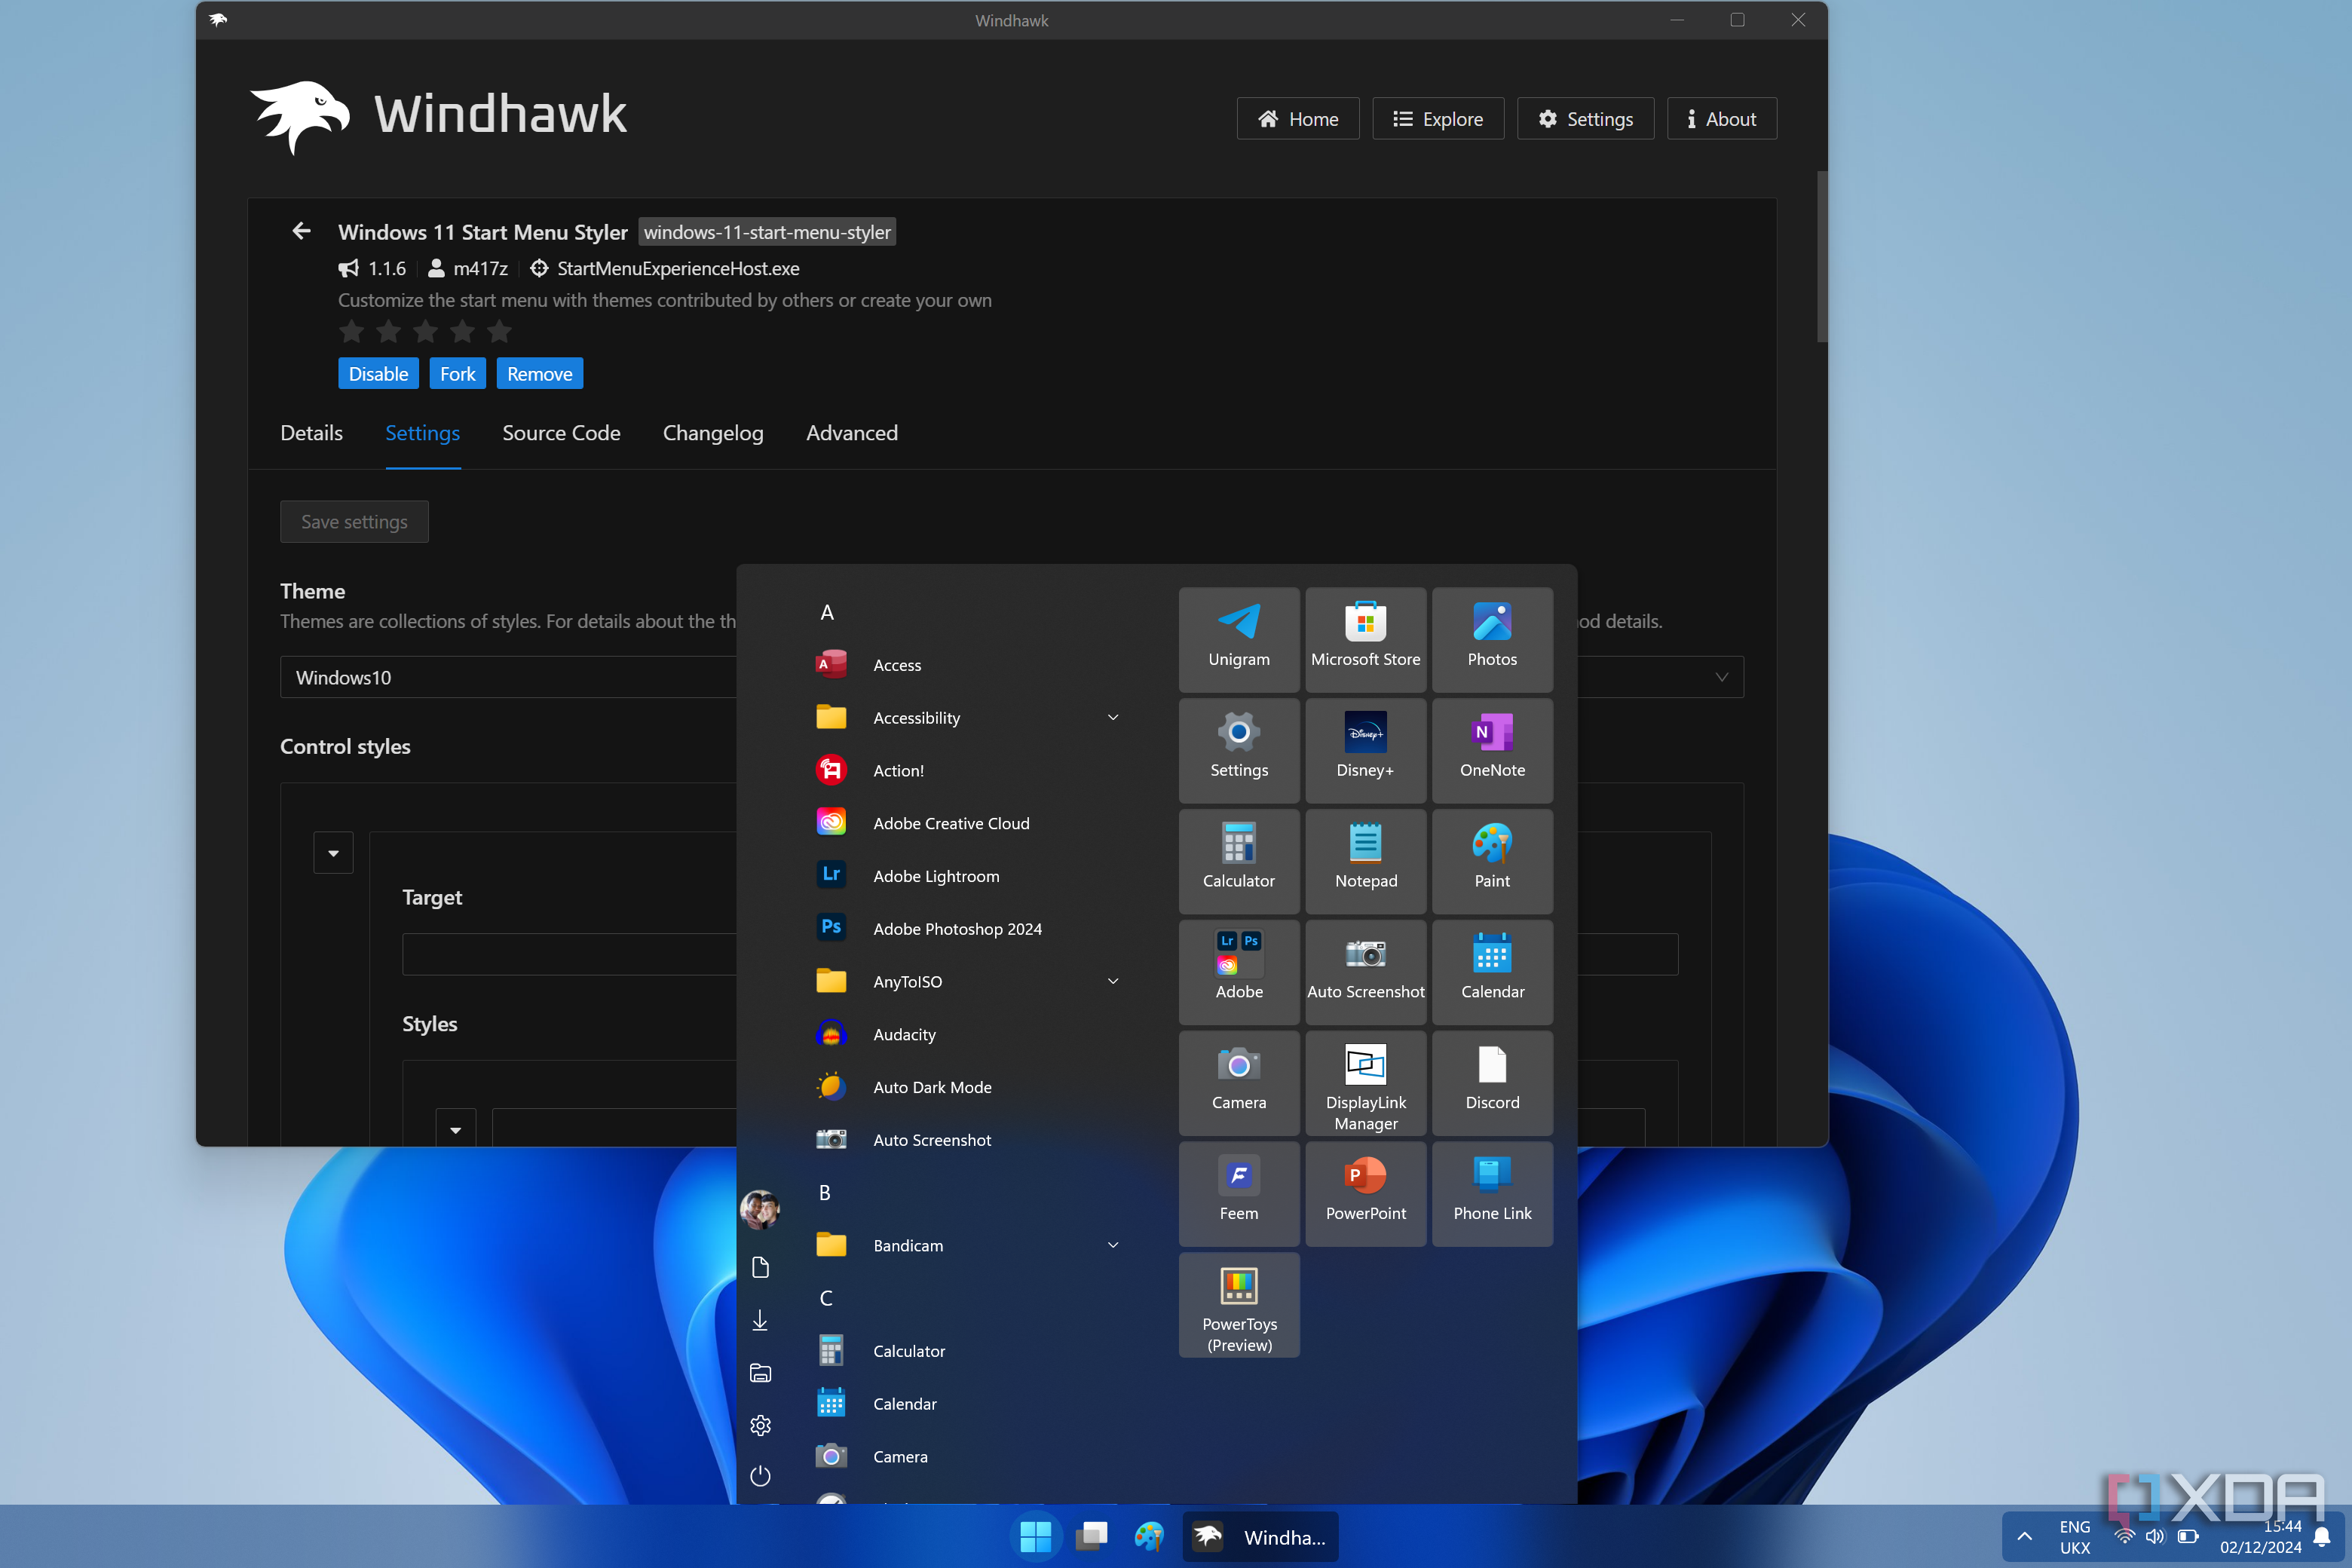The height and width of the screenshot is (1568, 2352).
Task: Open the Unigram tile in Start menu
Action: 1239,639
